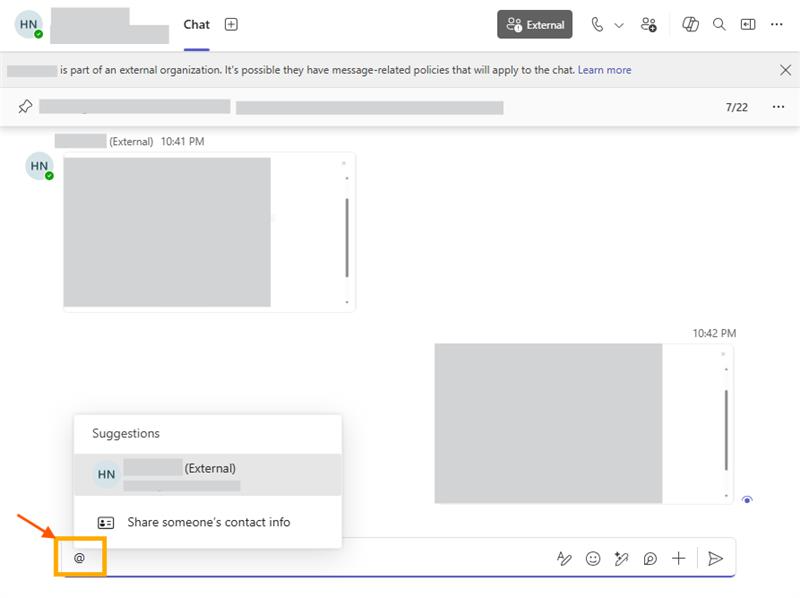This screenshot has height=598, width=800.
Task: Click the 7/22 pinned message date
Action: tap(737, 107)
